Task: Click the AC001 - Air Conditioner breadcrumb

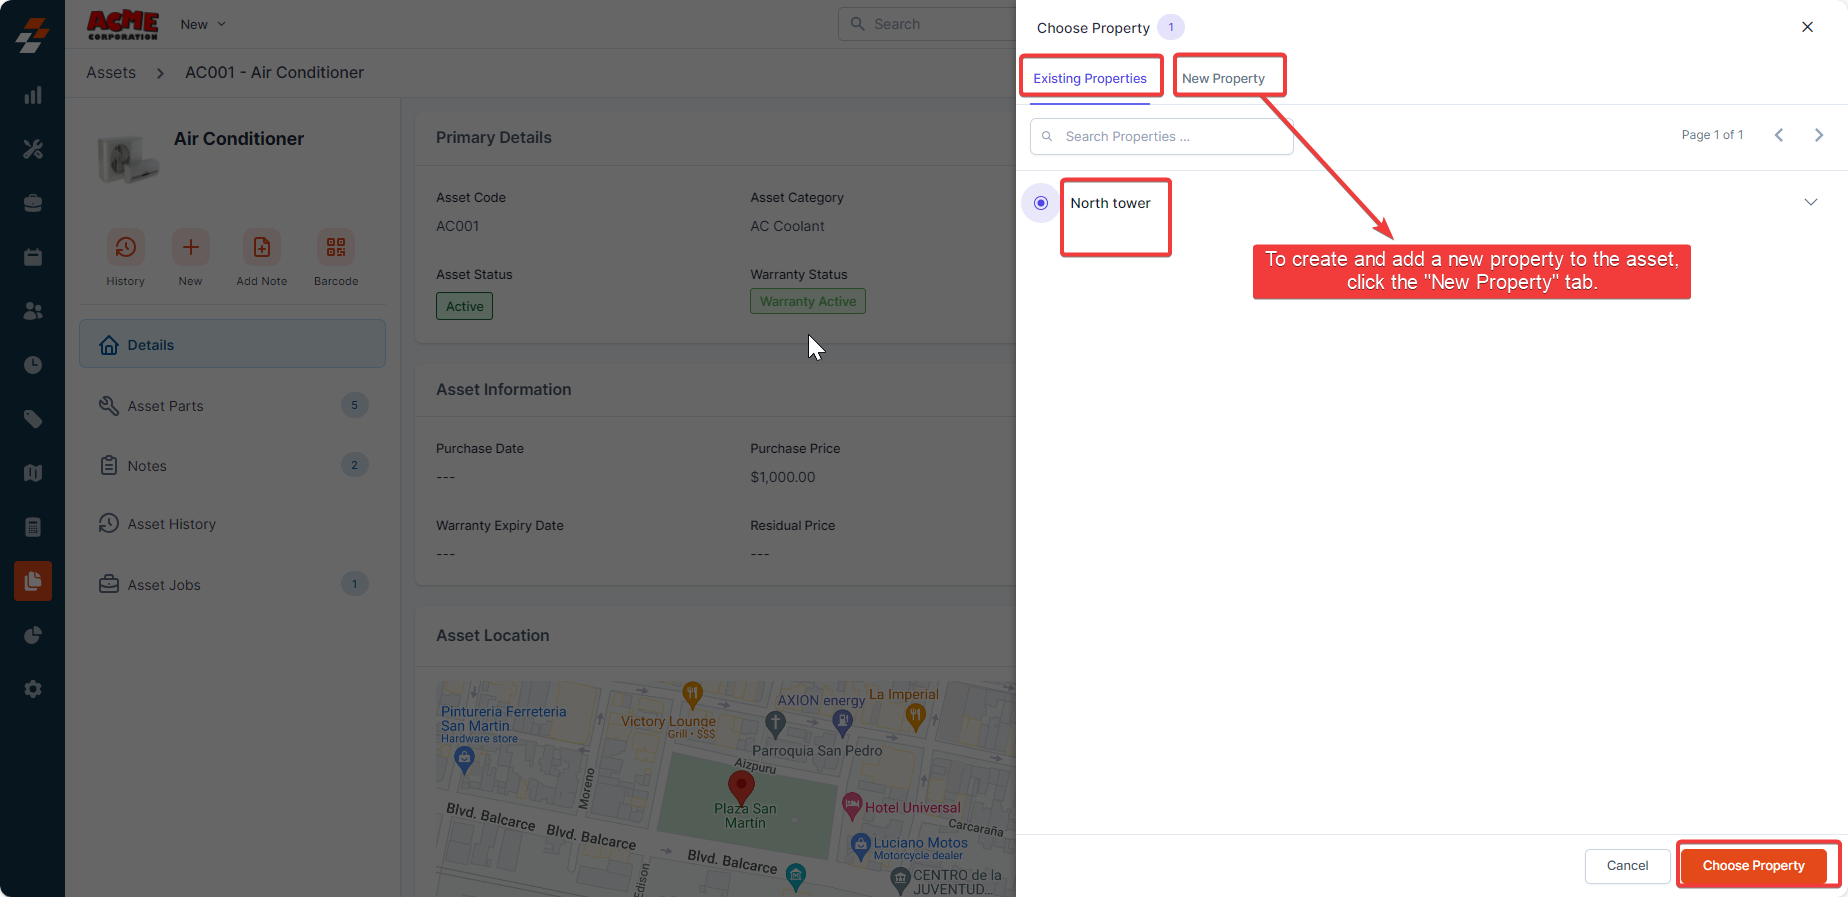Action: coord(274,72)
